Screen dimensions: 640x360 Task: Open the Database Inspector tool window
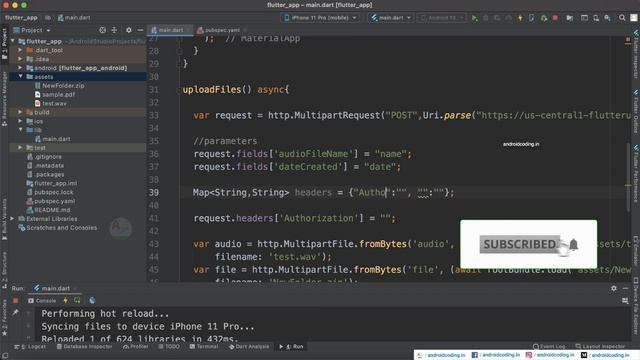[84, 347]
